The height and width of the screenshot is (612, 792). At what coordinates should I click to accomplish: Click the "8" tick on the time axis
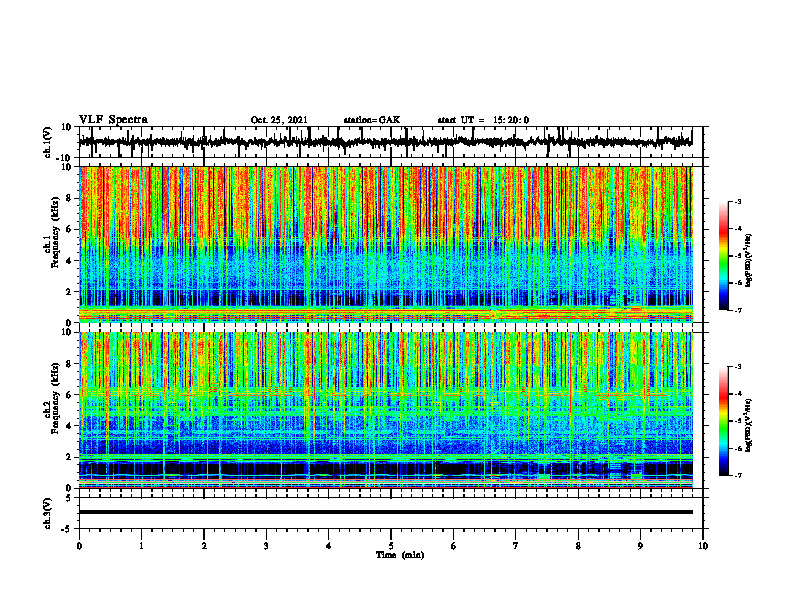coord(578,546)
